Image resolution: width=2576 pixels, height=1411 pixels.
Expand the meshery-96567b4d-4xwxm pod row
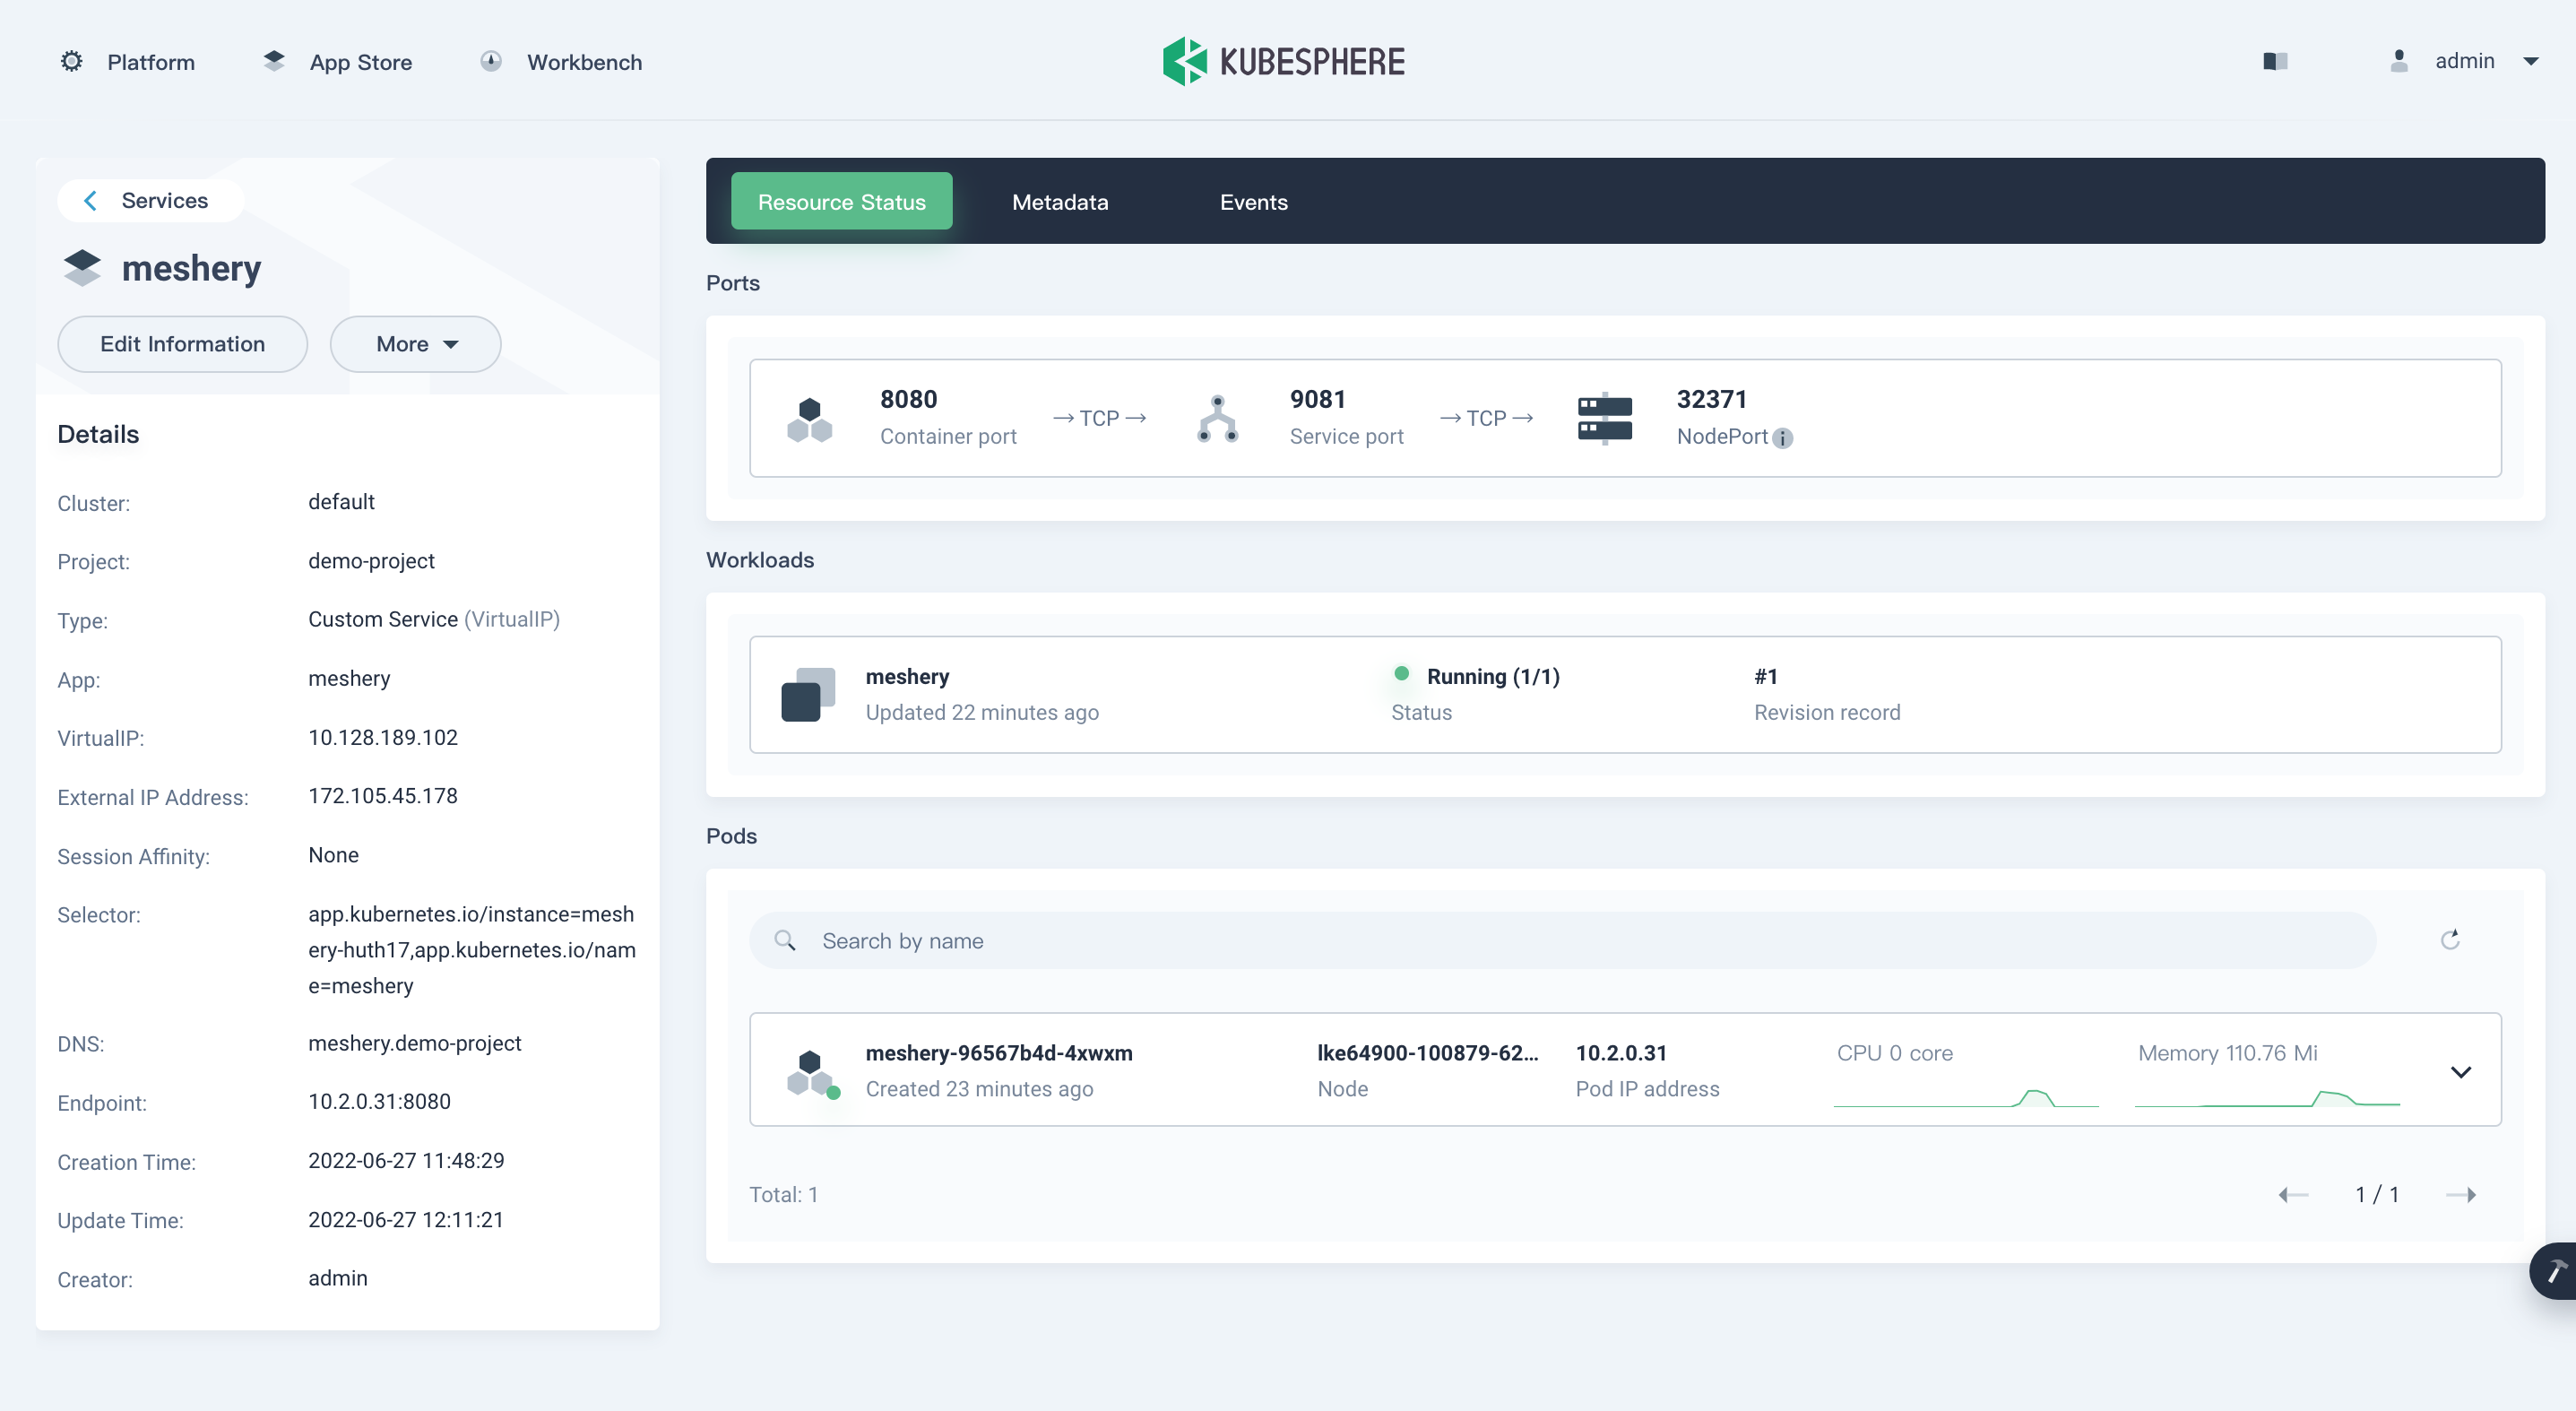[2460, 1071]
